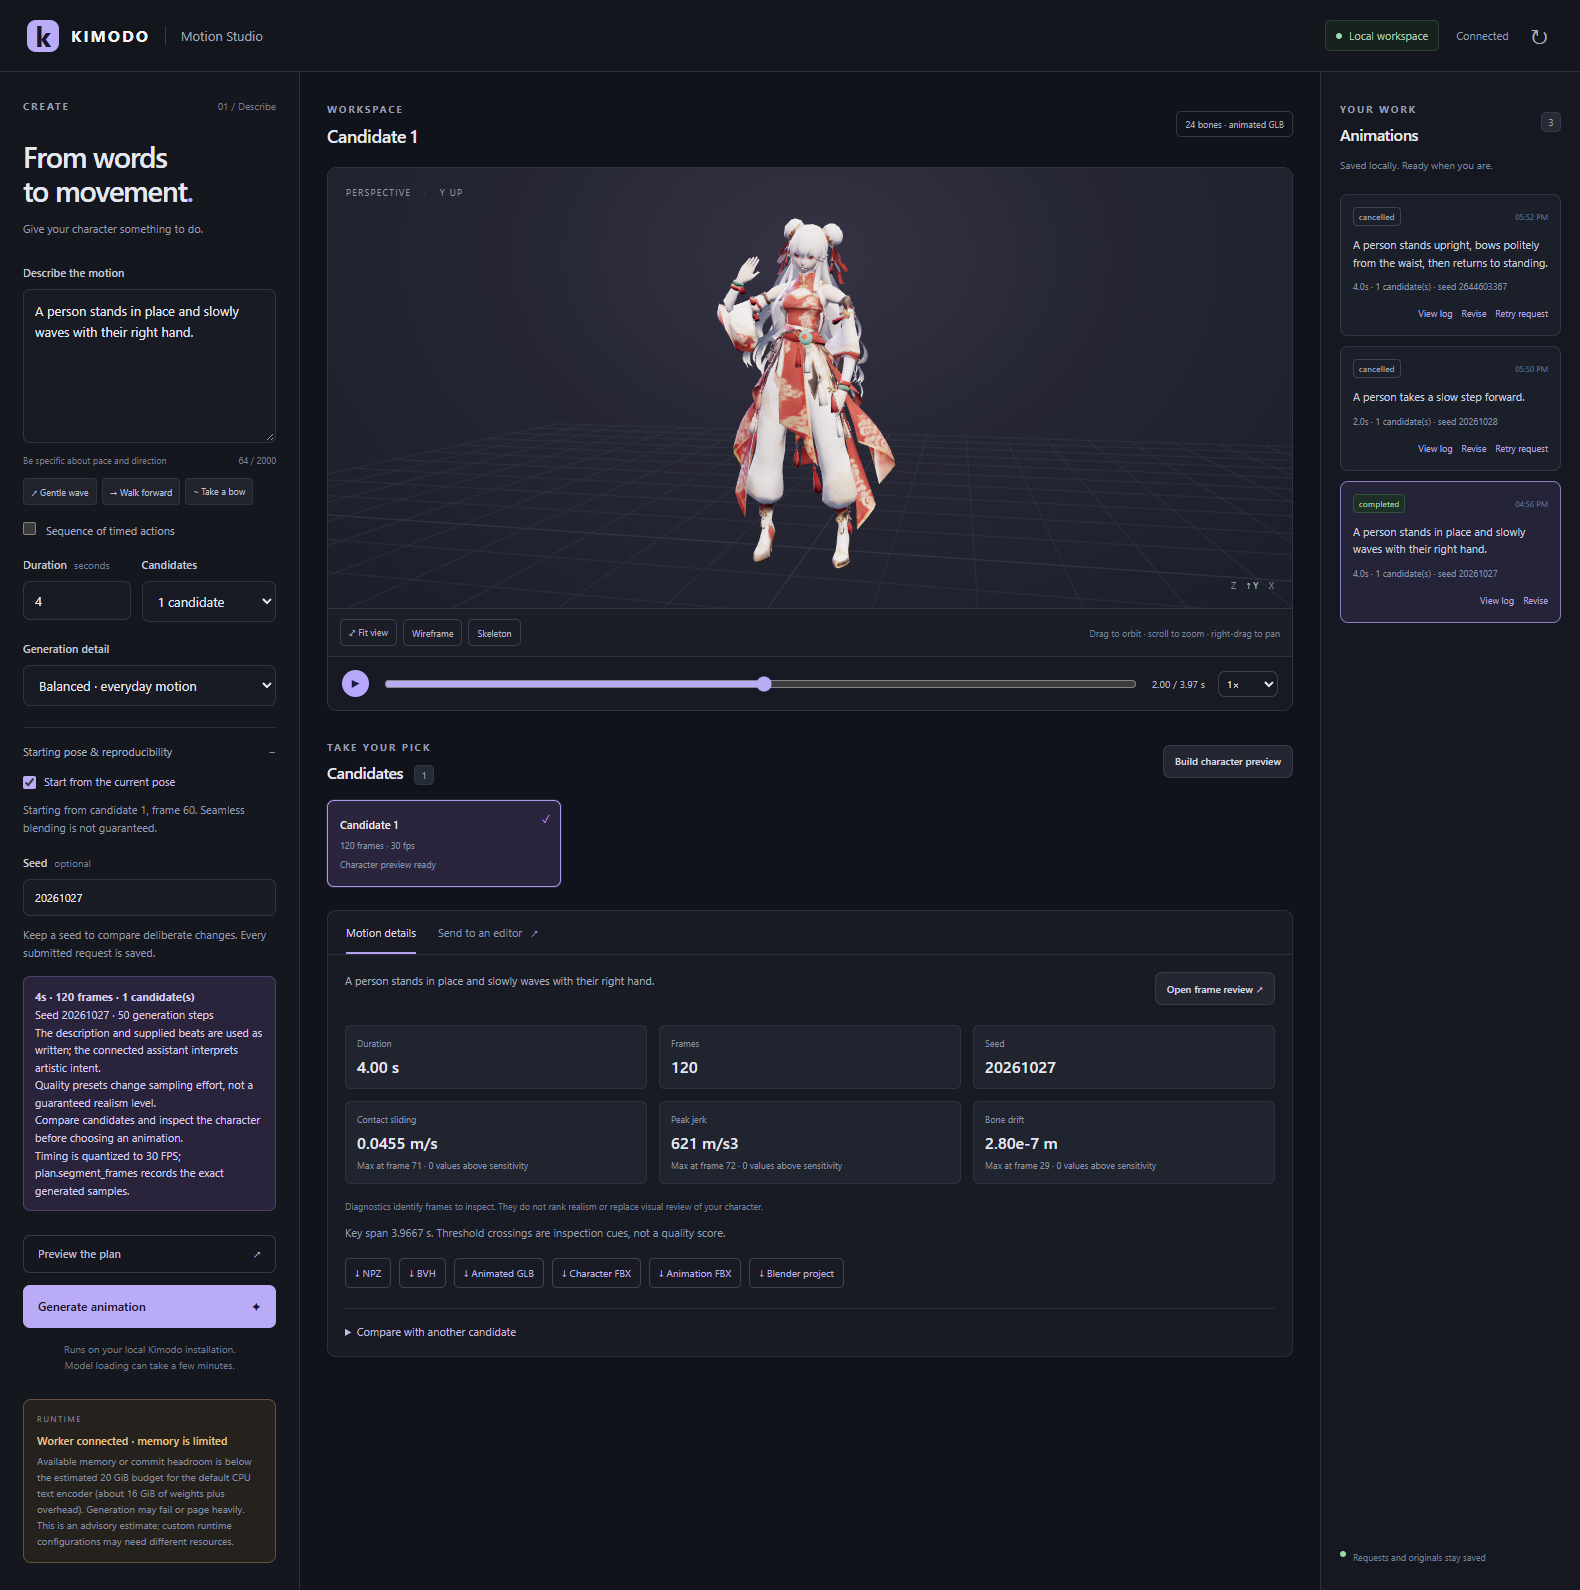Viewport: 1580px width, 1590px height.
Task: Click the Local workspace badge
Action: click(1381, 36)
